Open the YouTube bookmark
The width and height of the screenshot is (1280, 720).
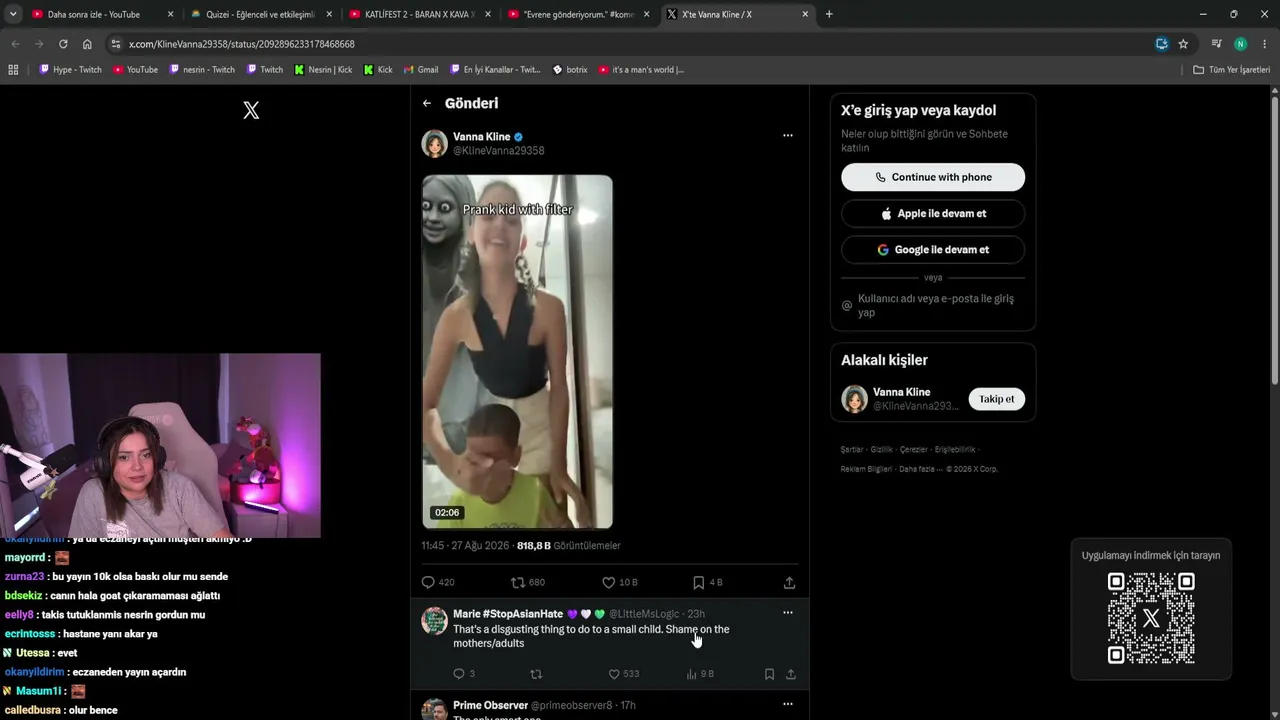pos(135,70)
